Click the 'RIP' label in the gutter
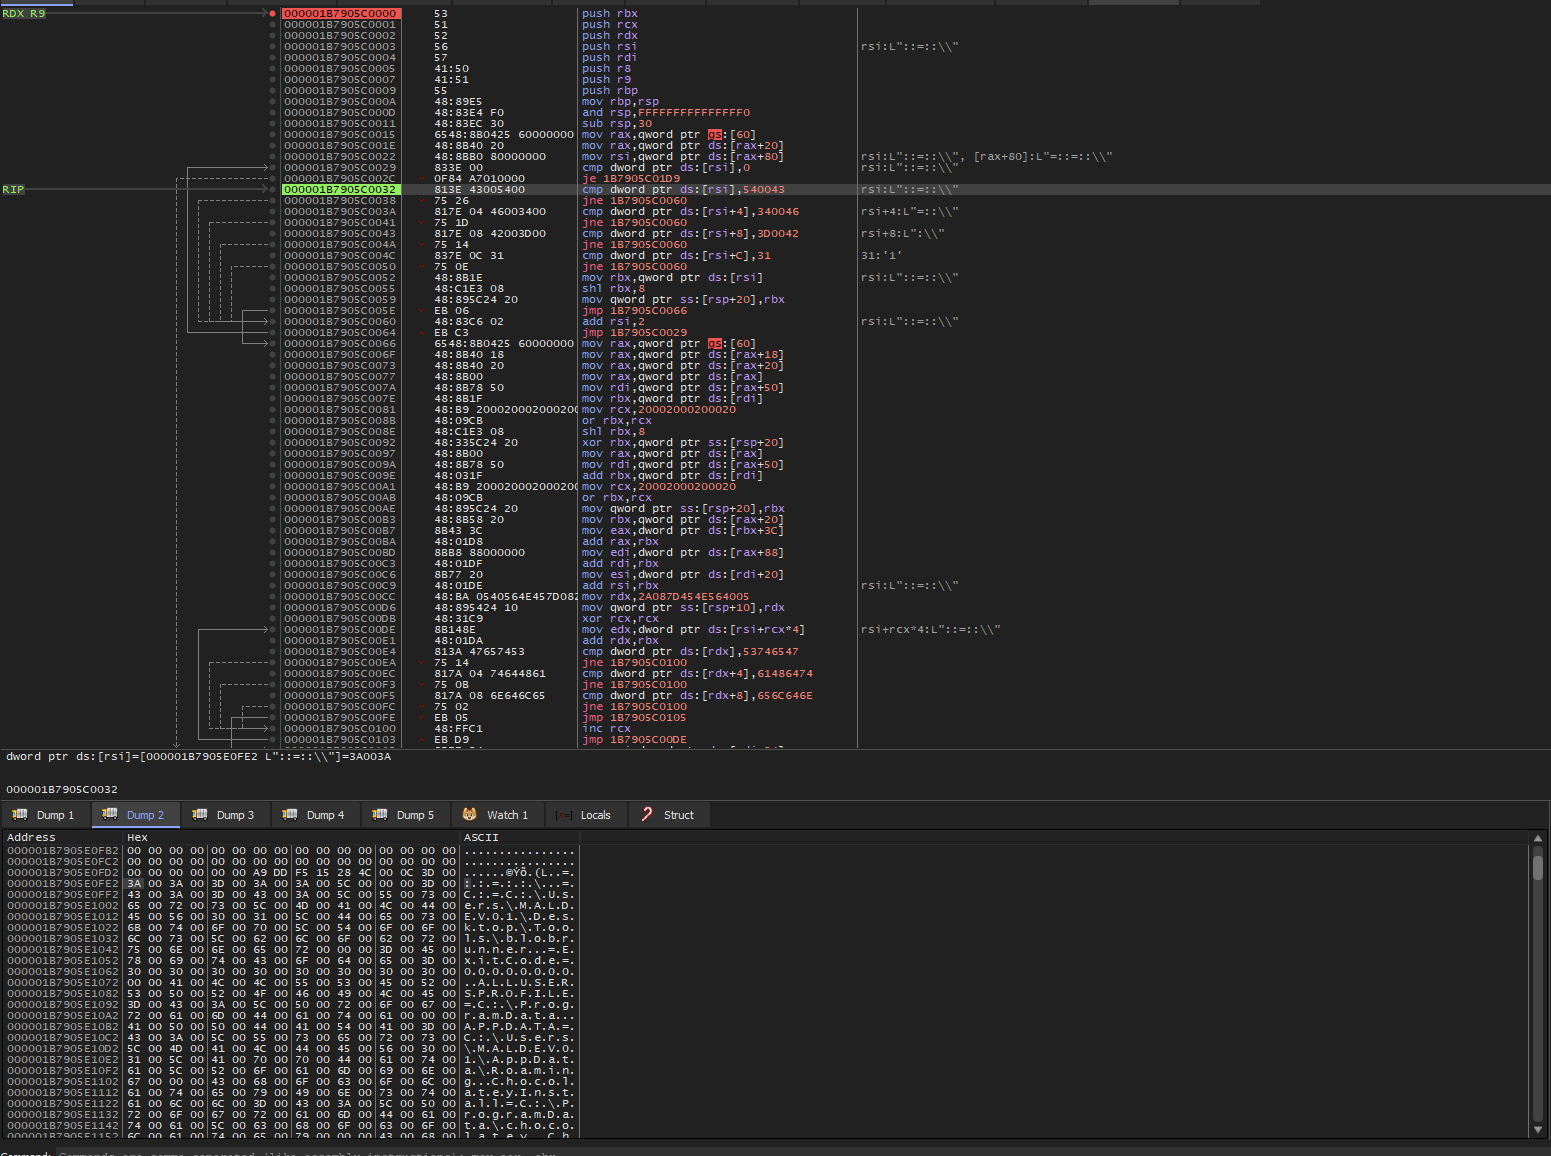Image resolution: width=1551 pixels, height=1156 pixels. tap(13, 189)
